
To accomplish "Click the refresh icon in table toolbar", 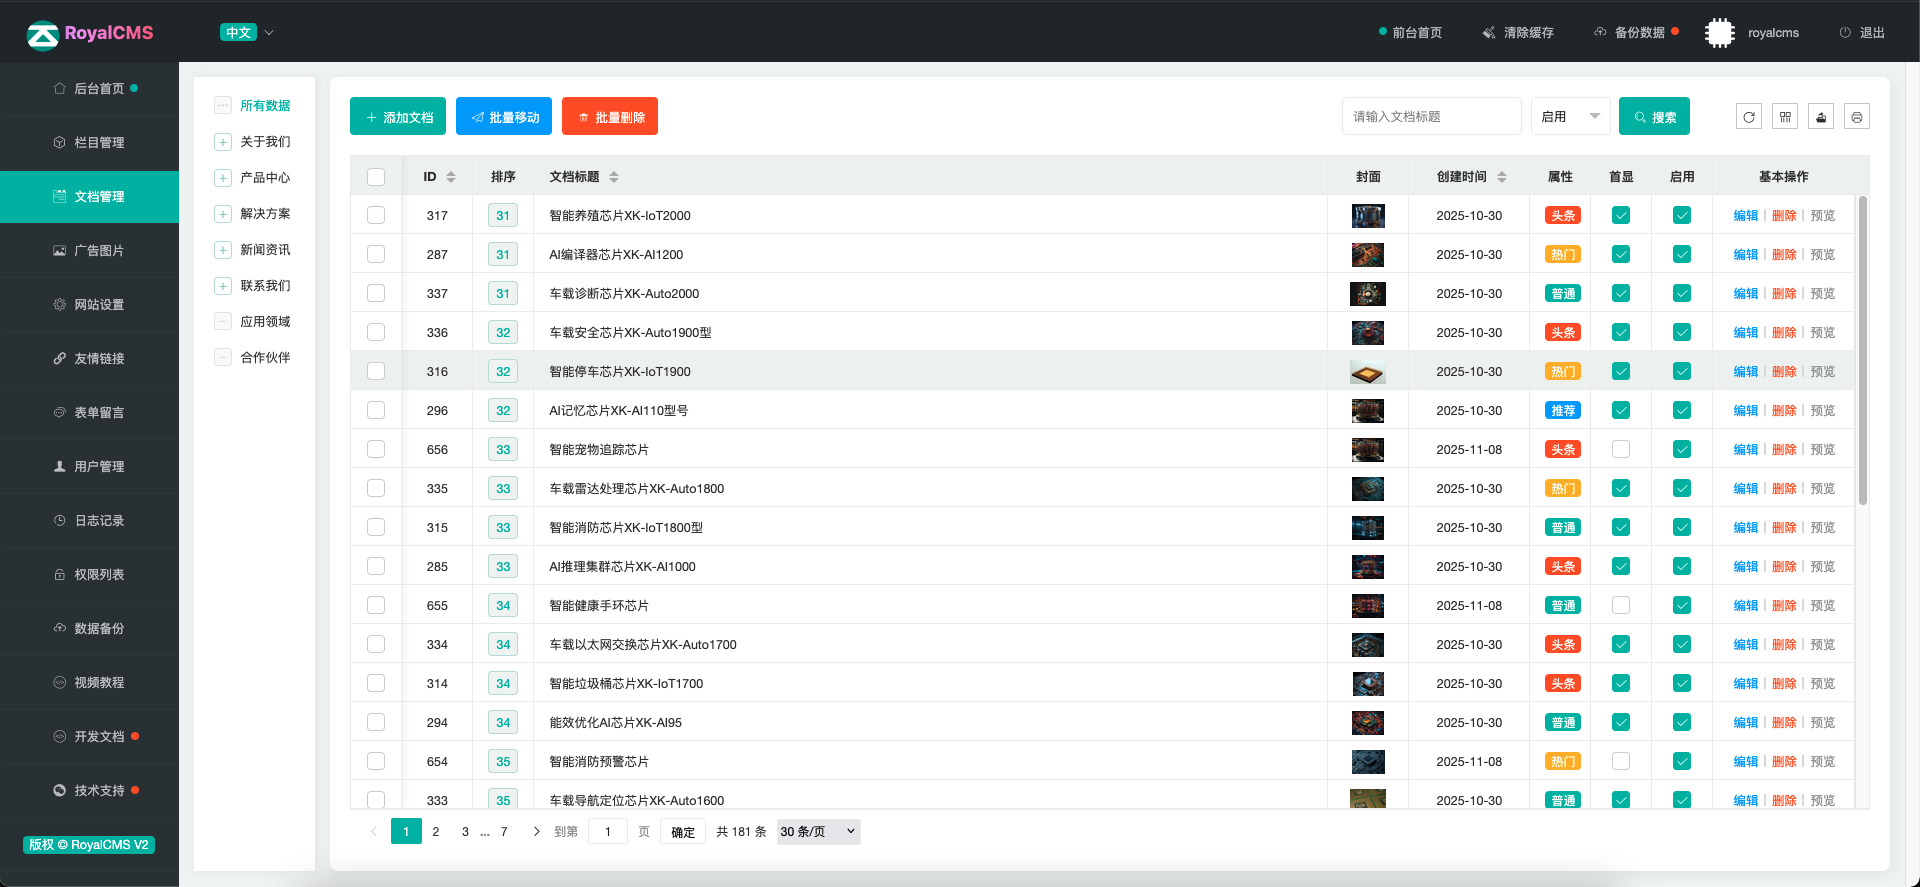I will [1749, 117].
